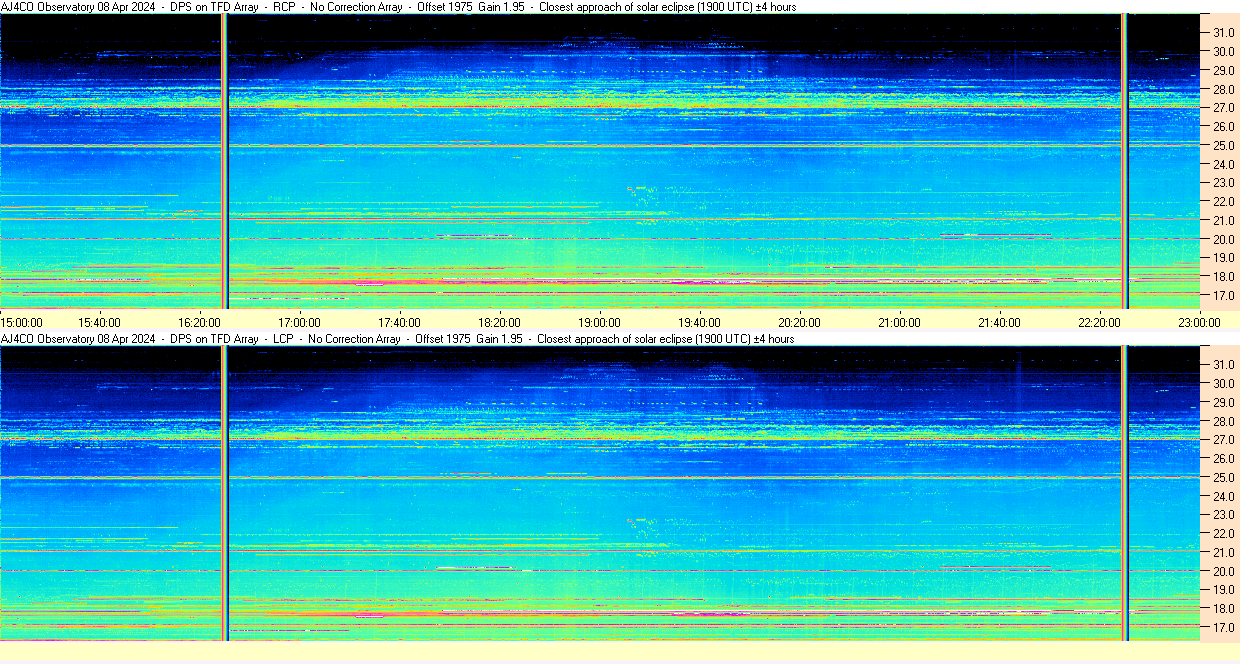Image resolution: width=1240 pixels, height=664 pixels.
Task: Select the 17.0 frequency label in RCP panel
Action: [x=1224, y=296]
